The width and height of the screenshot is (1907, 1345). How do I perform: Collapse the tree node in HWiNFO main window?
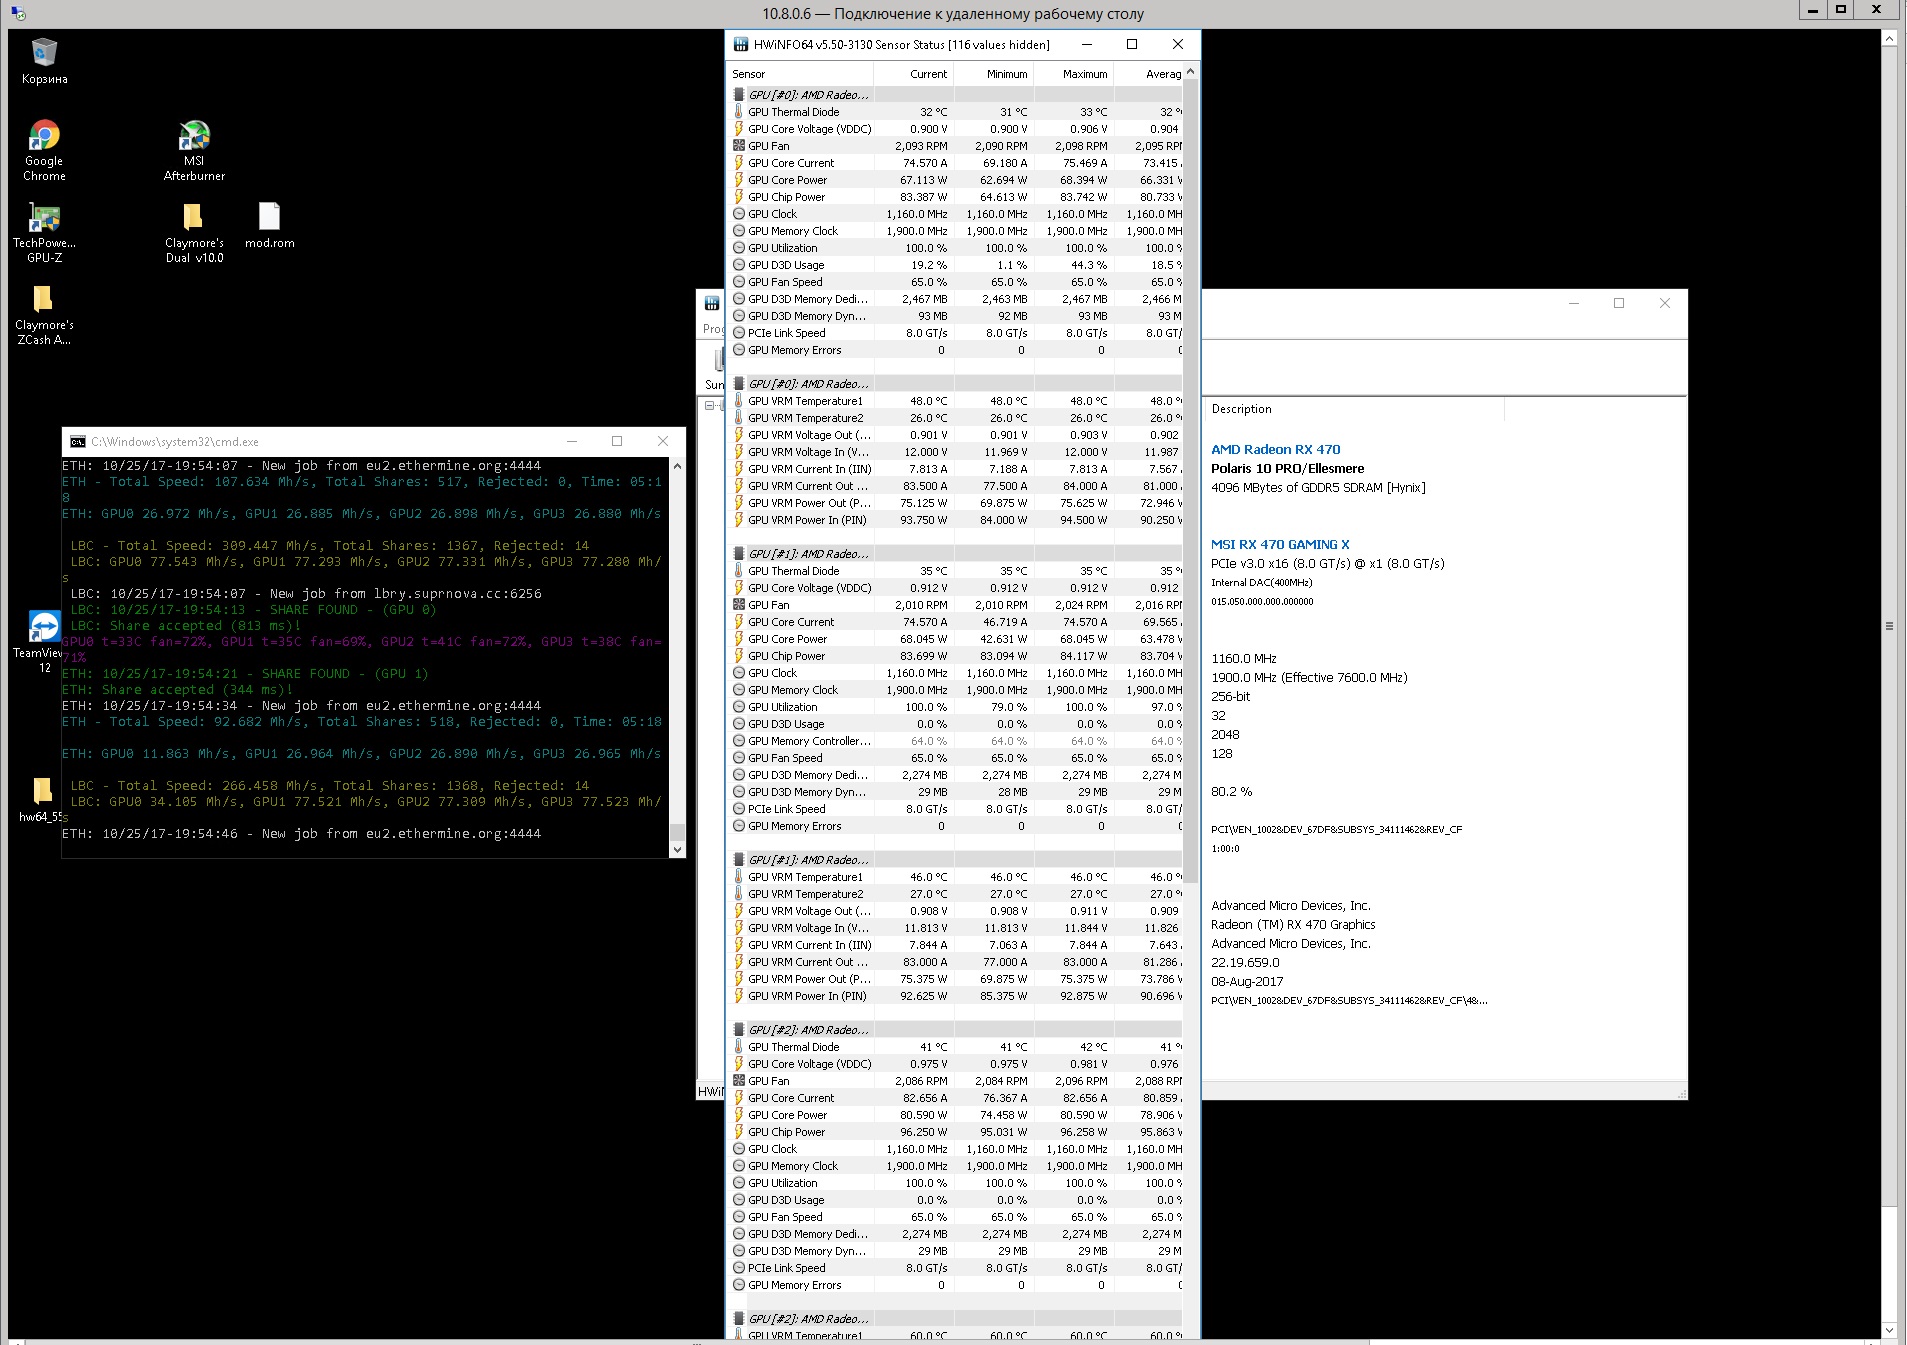[709, 406]
